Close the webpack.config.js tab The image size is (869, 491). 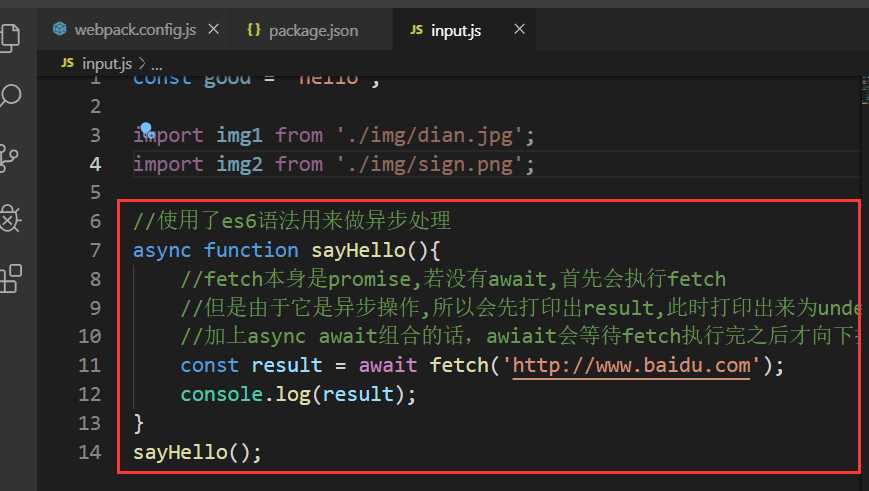point(213,29)
